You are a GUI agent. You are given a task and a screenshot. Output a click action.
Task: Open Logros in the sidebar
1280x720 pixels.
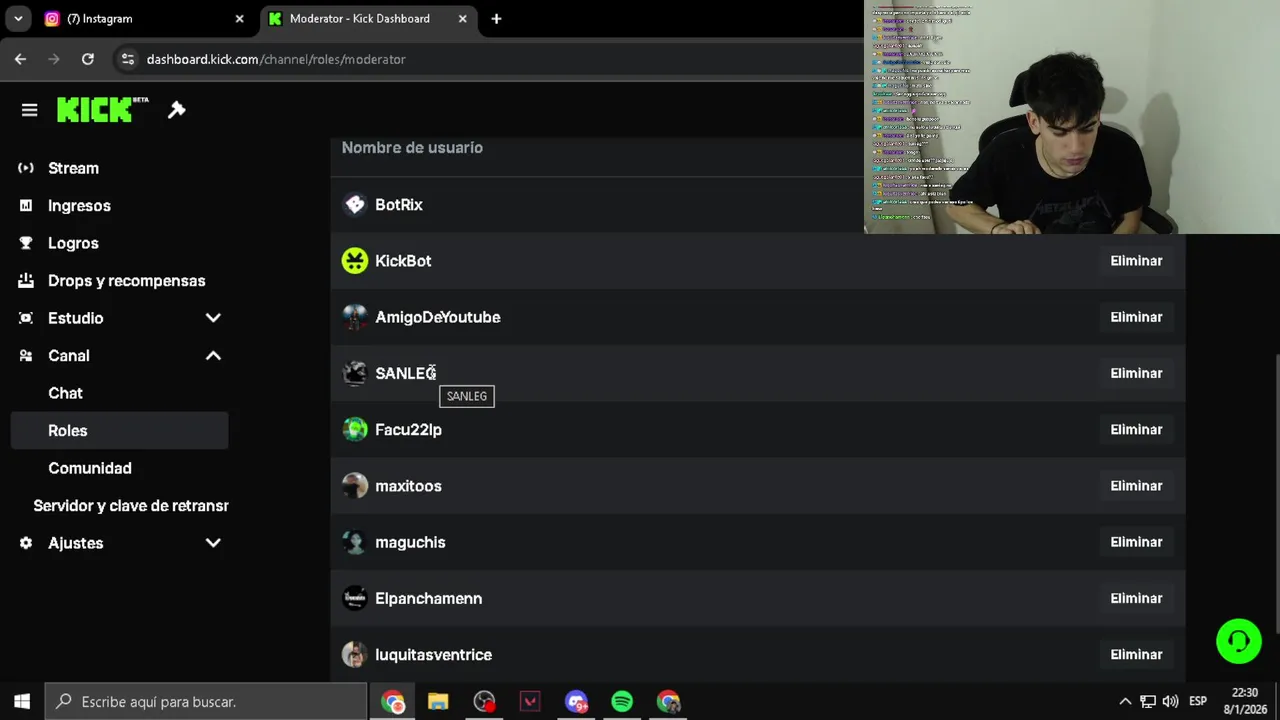[73, 243]
